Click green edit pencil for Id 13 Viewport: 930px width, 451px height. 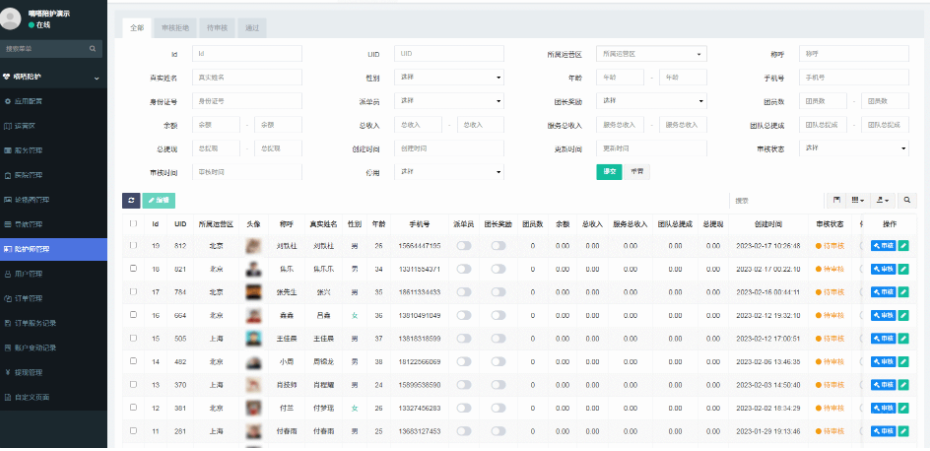pyautogui.click(x=903, y=385)
